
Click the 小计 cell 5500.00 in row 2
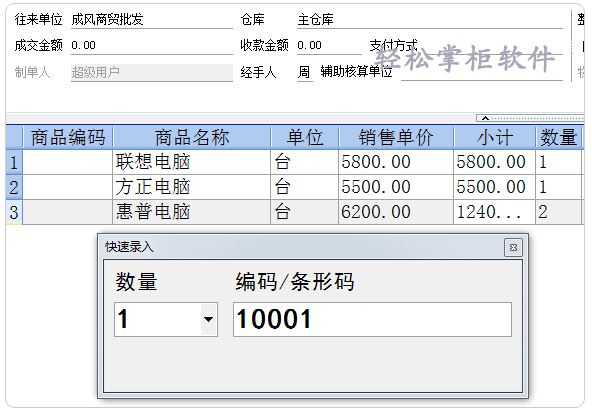(x=495, y=187)
